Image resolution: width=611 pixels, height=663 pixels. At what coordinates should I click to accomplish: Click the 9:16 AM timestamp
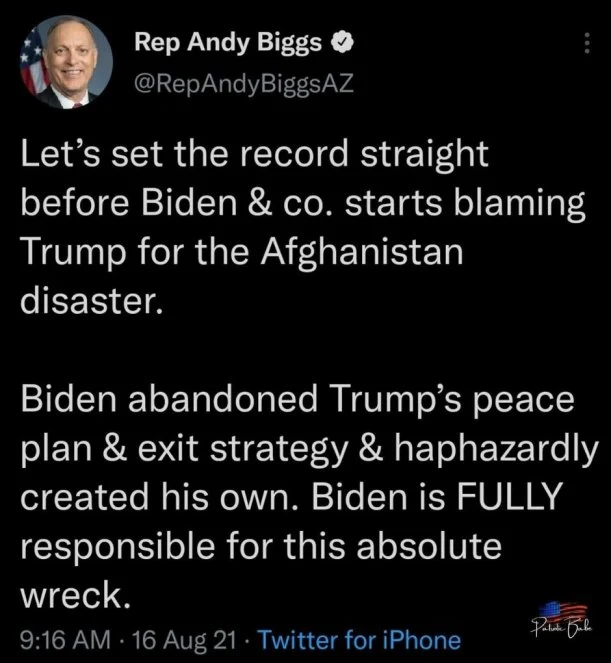66,639
